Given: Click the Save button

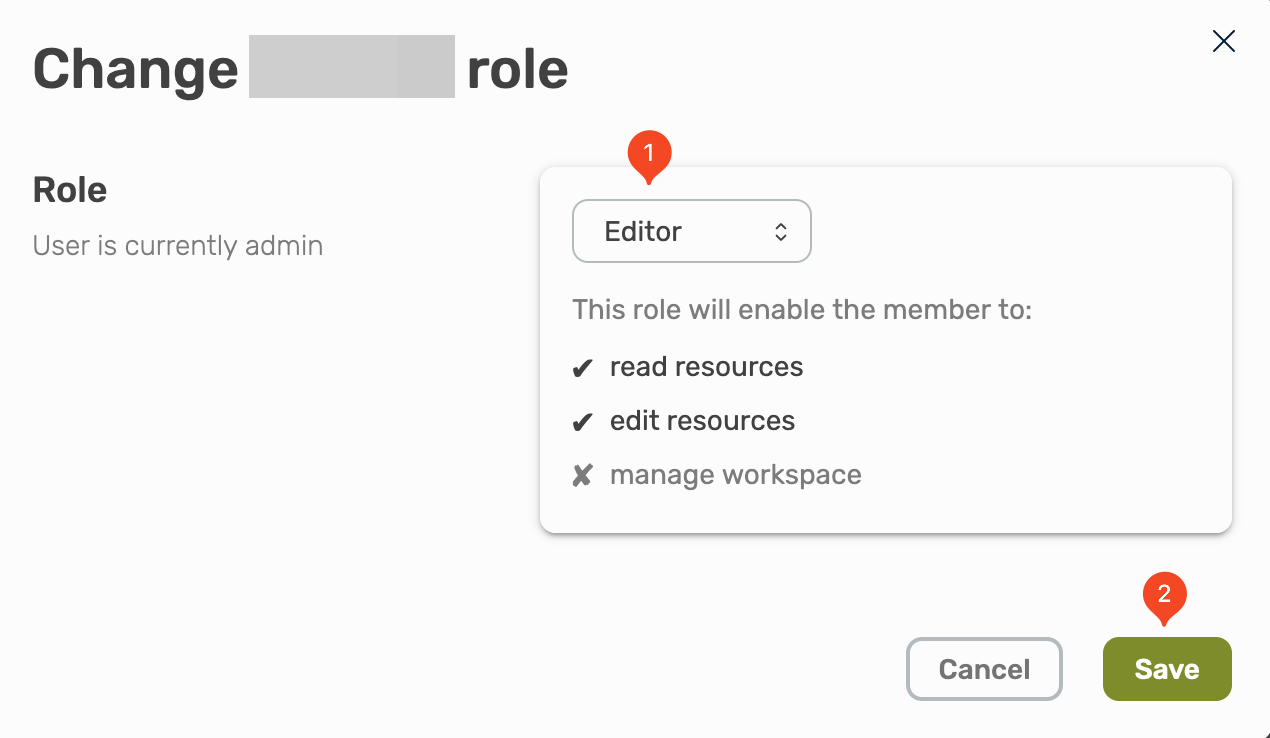Looking at the screenshot, I should coord(1166,669).
